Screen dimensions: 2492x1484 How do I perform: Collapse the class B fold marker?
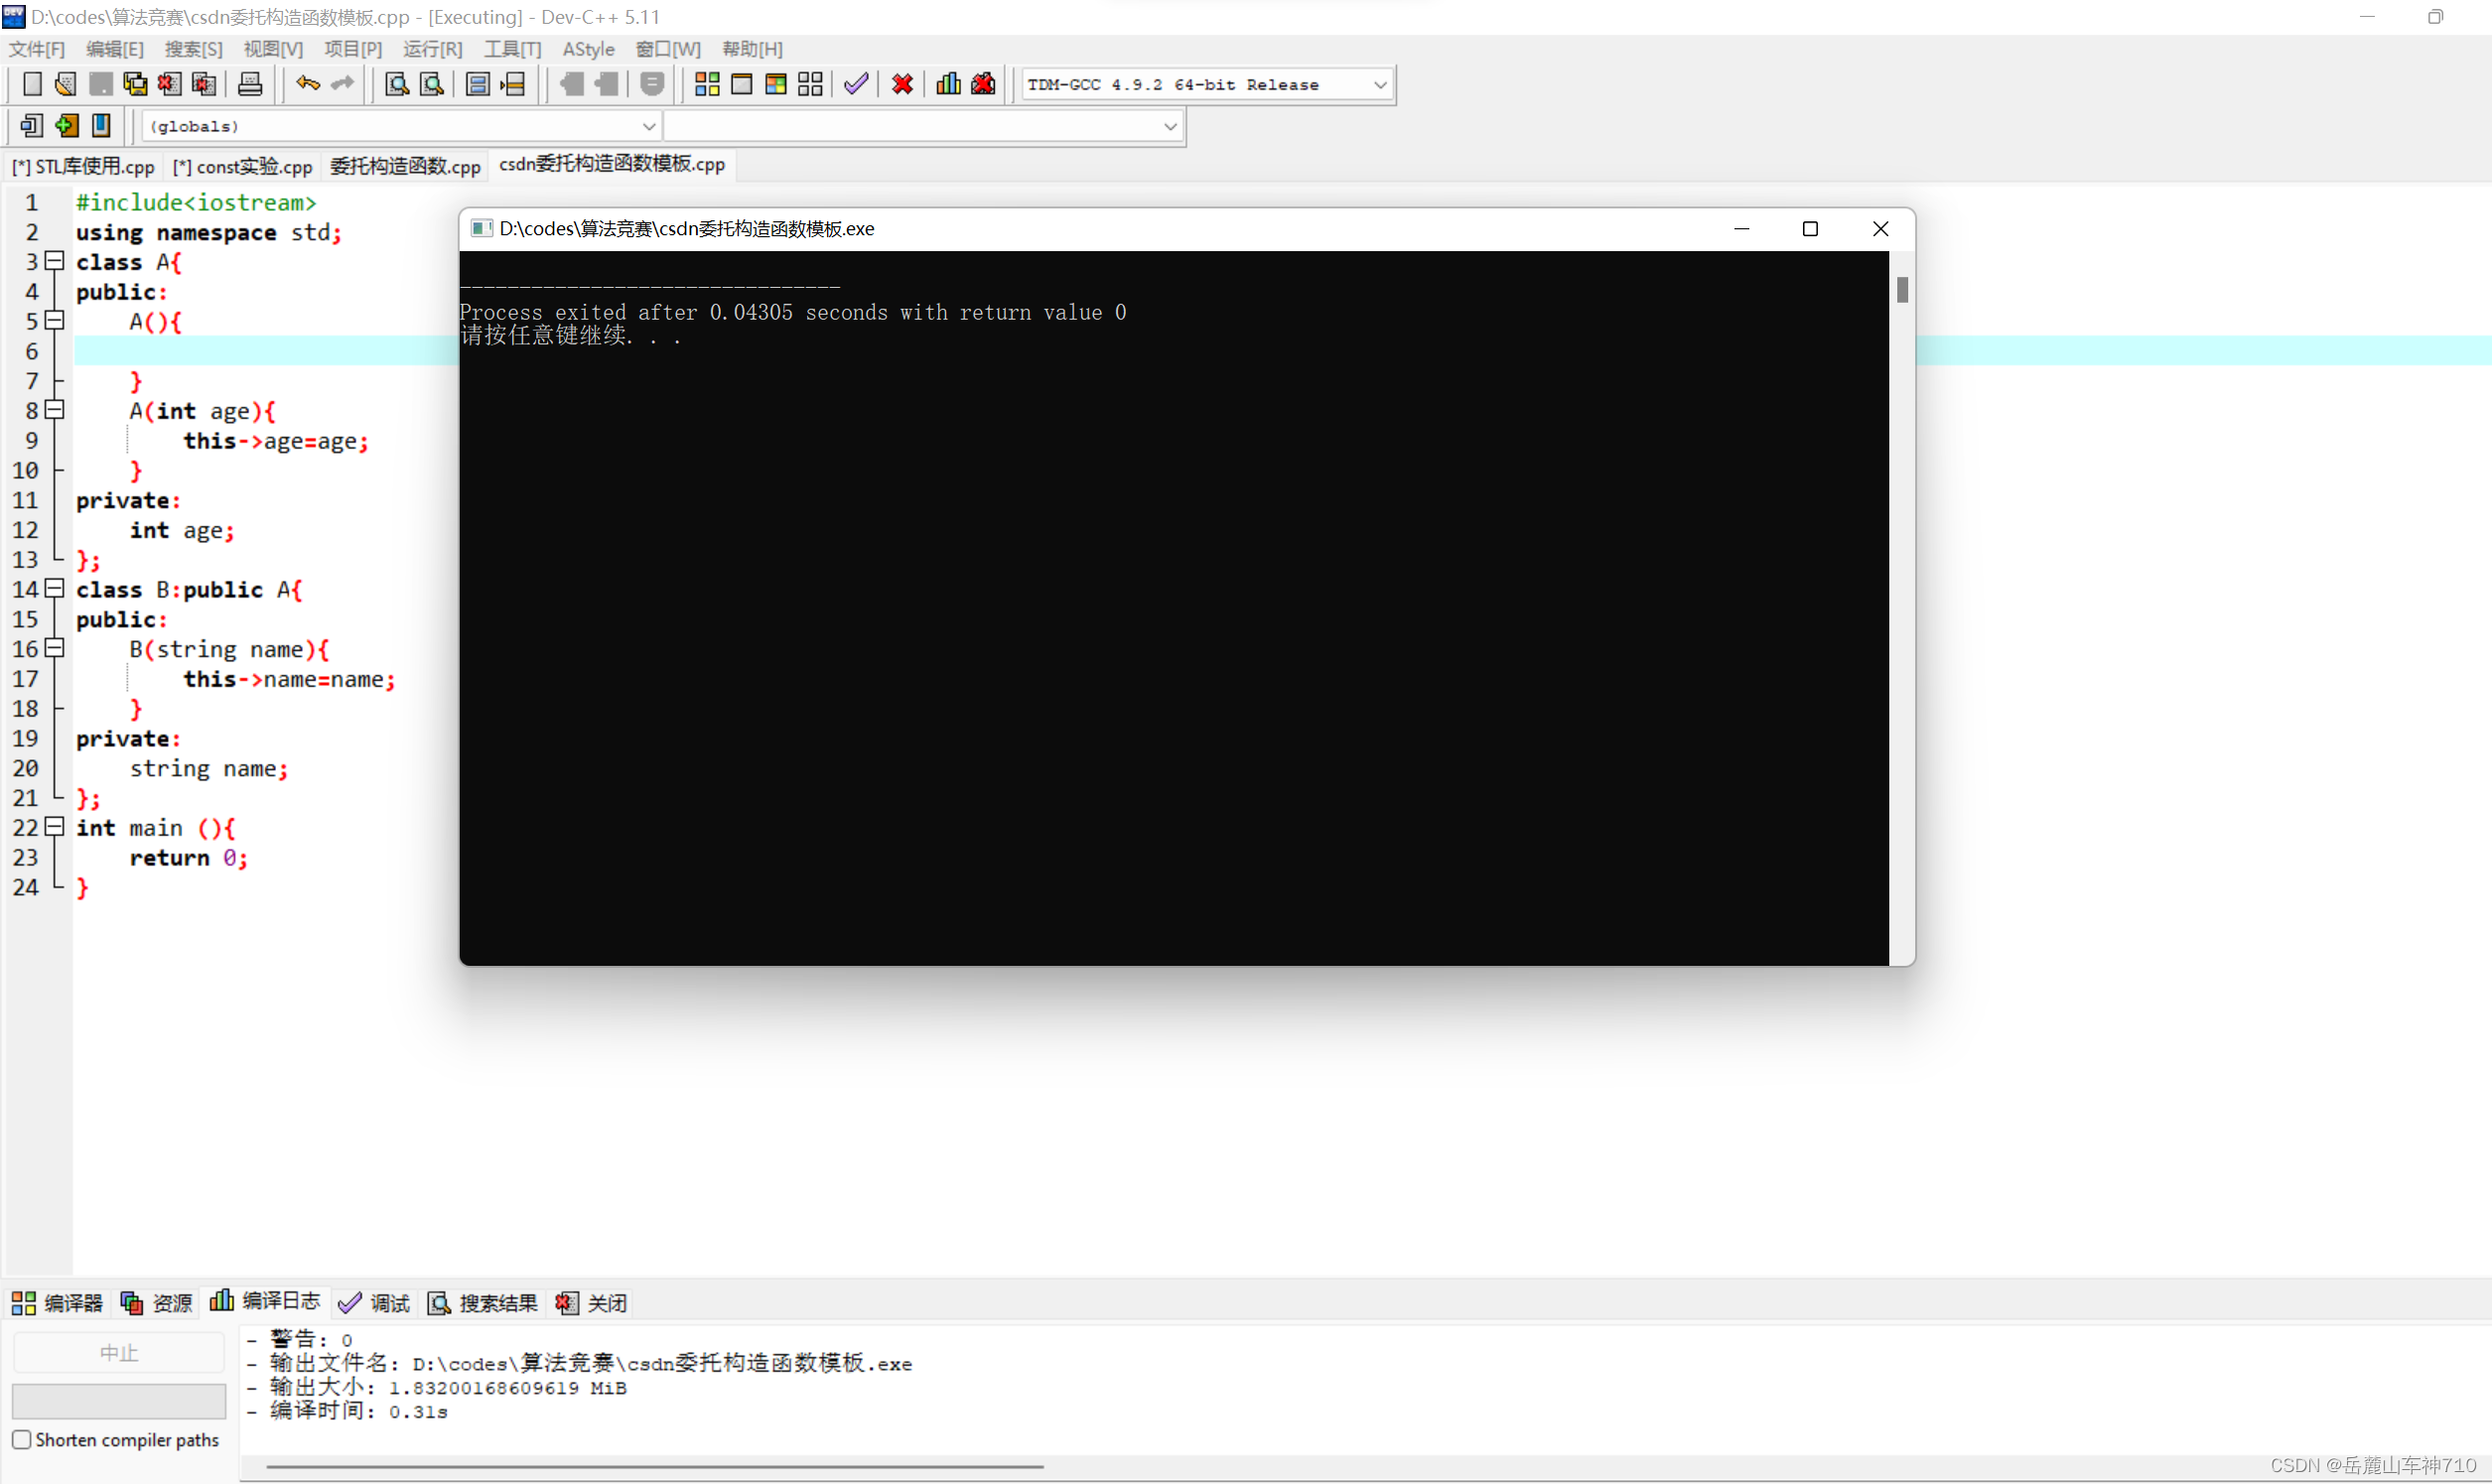click(x=55, y=589)
